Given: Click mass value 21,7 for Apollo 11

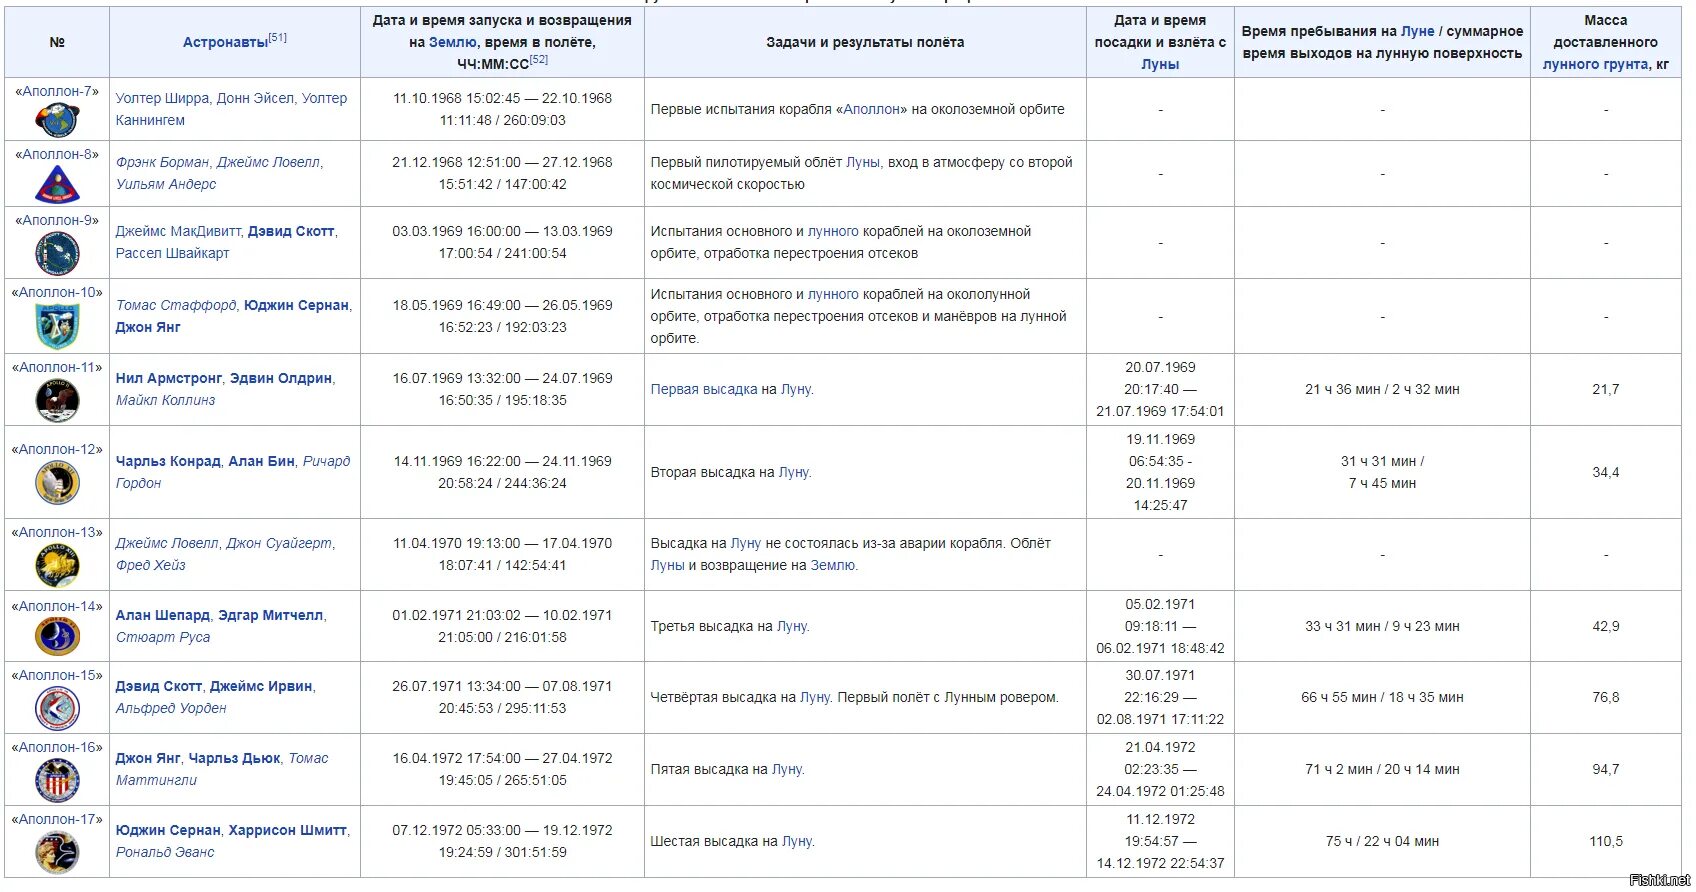Looking at the screenshot, I should coord(1606,389).
